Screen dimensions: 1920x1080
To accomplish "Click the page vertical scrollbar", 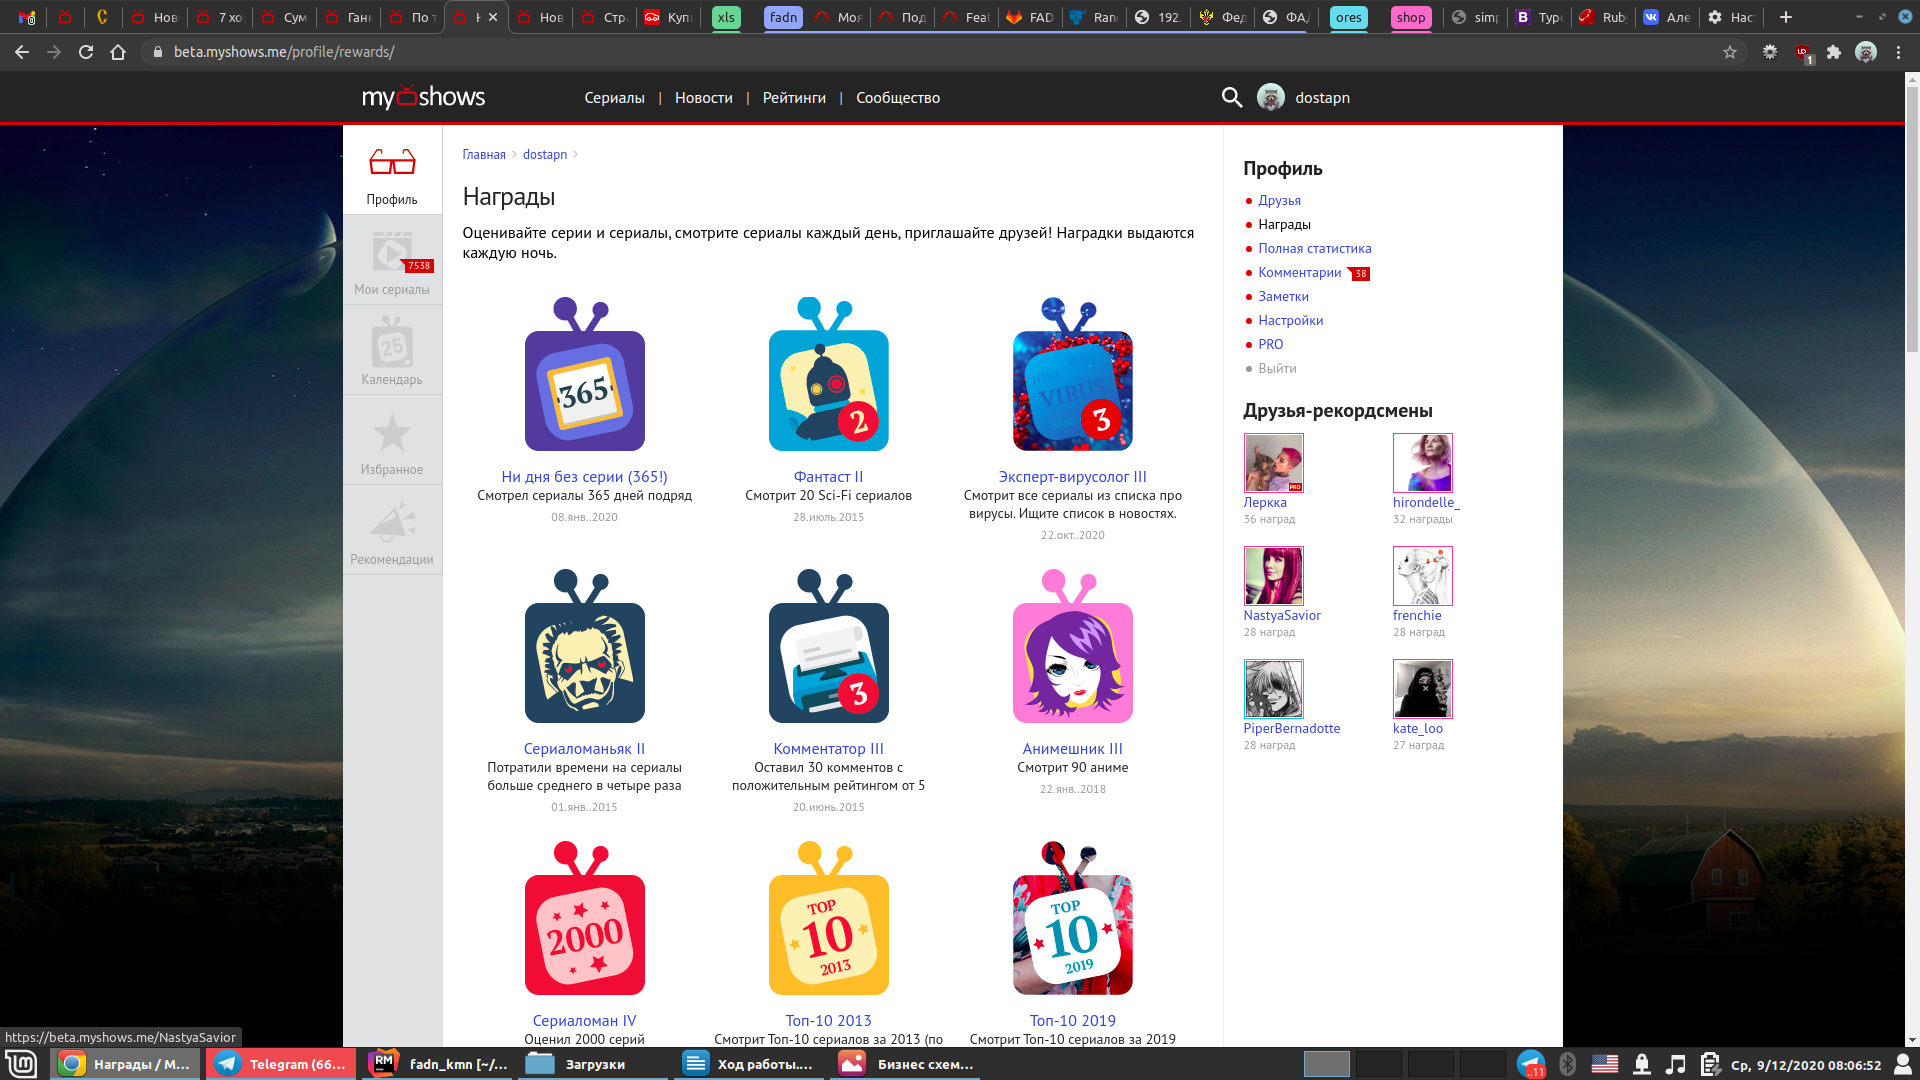I will [1912, 220].
